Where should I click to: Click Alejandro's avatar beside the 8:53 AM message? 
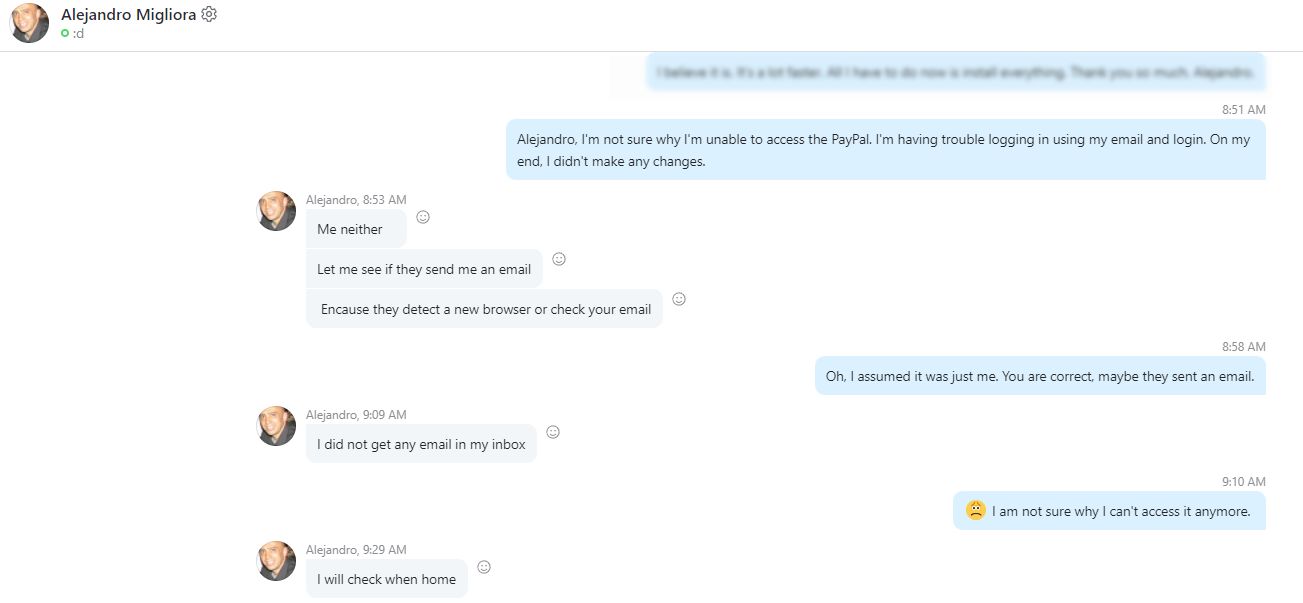(277, 211)
